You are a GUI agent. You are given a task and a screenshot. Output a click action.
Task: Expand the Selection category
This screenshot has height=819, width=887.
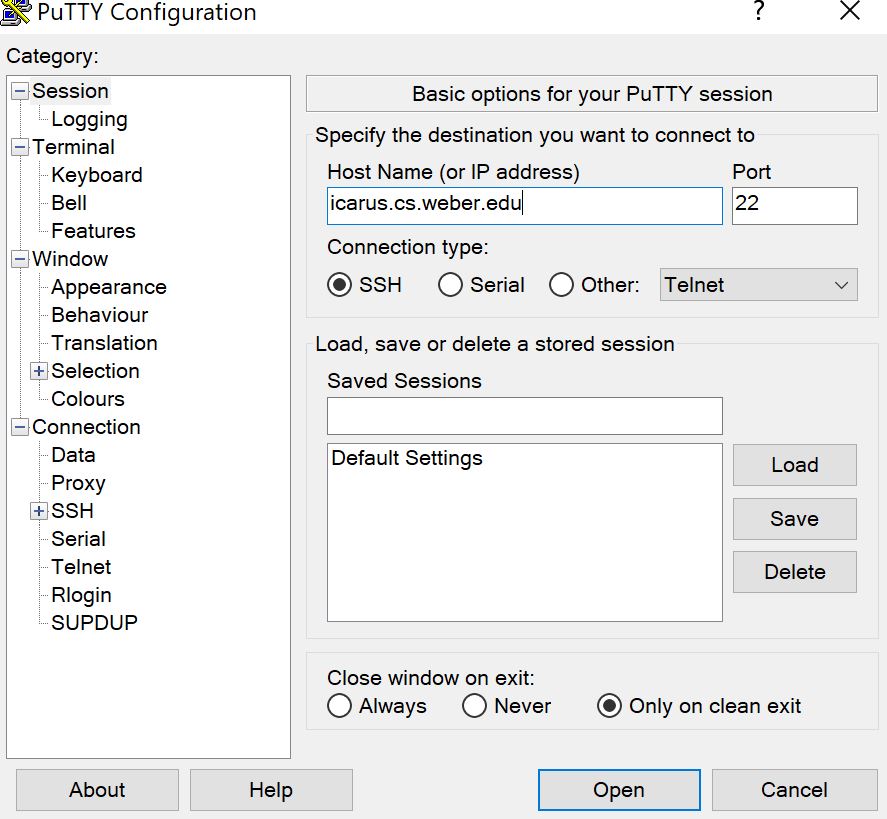pyautogui.click(x=38, y=371)
